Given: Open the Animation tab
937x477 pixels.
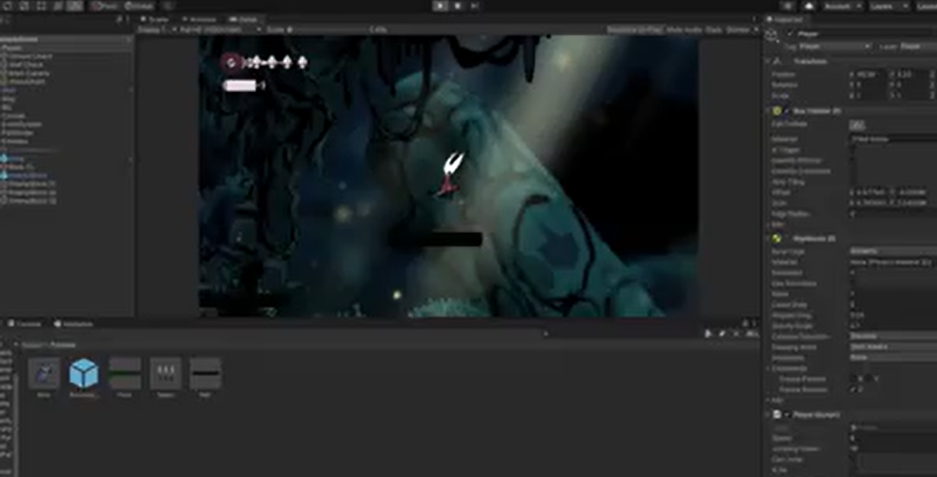Looking at the screenshot, I should tap(74, 323).
